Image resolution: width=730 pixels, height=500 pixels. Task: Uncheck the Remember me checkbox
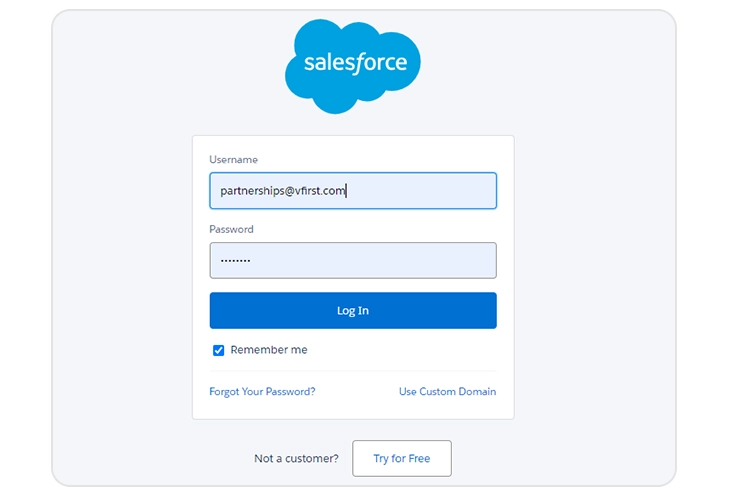pos(218,350)
